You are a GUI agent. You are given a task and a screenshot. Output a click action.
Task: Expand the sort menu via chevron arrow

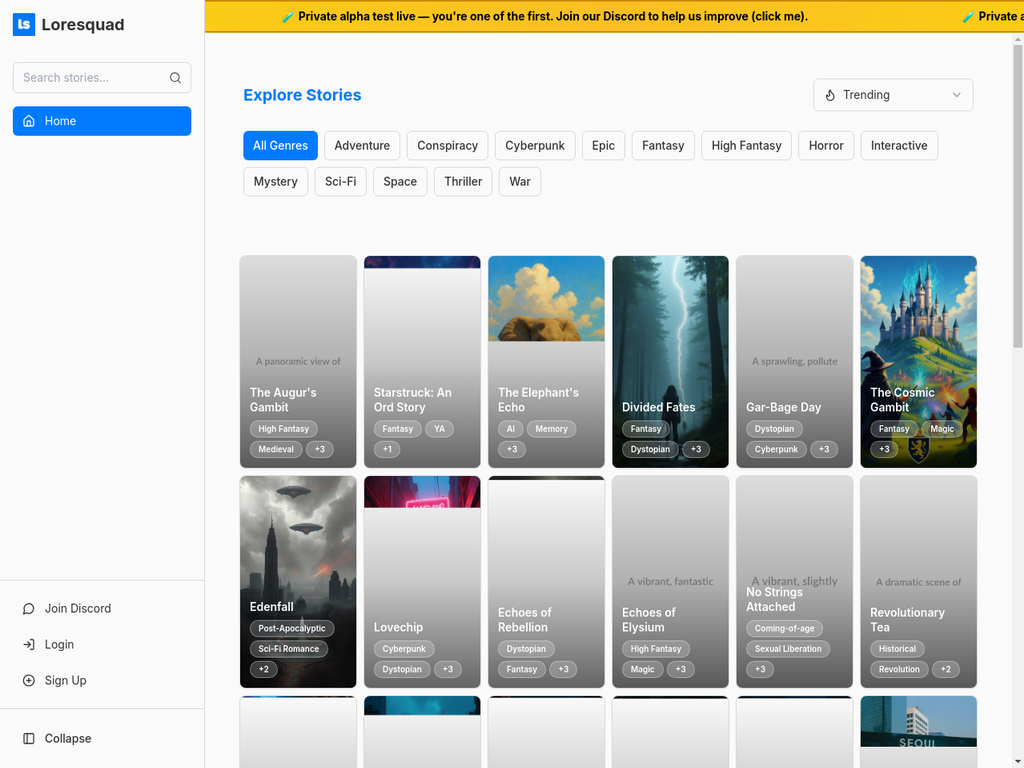[956, 95]
